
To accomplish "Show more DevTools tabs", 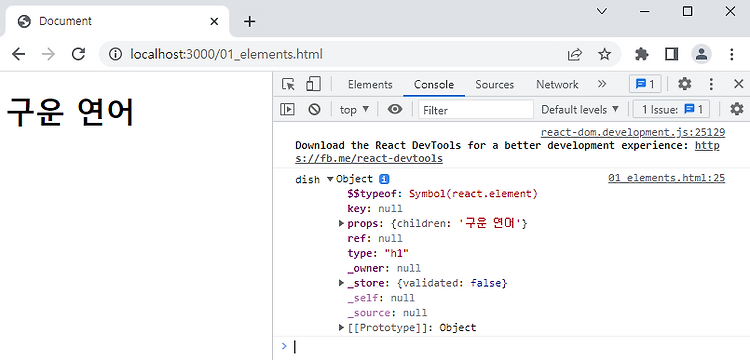I will (x=602, y=84).
